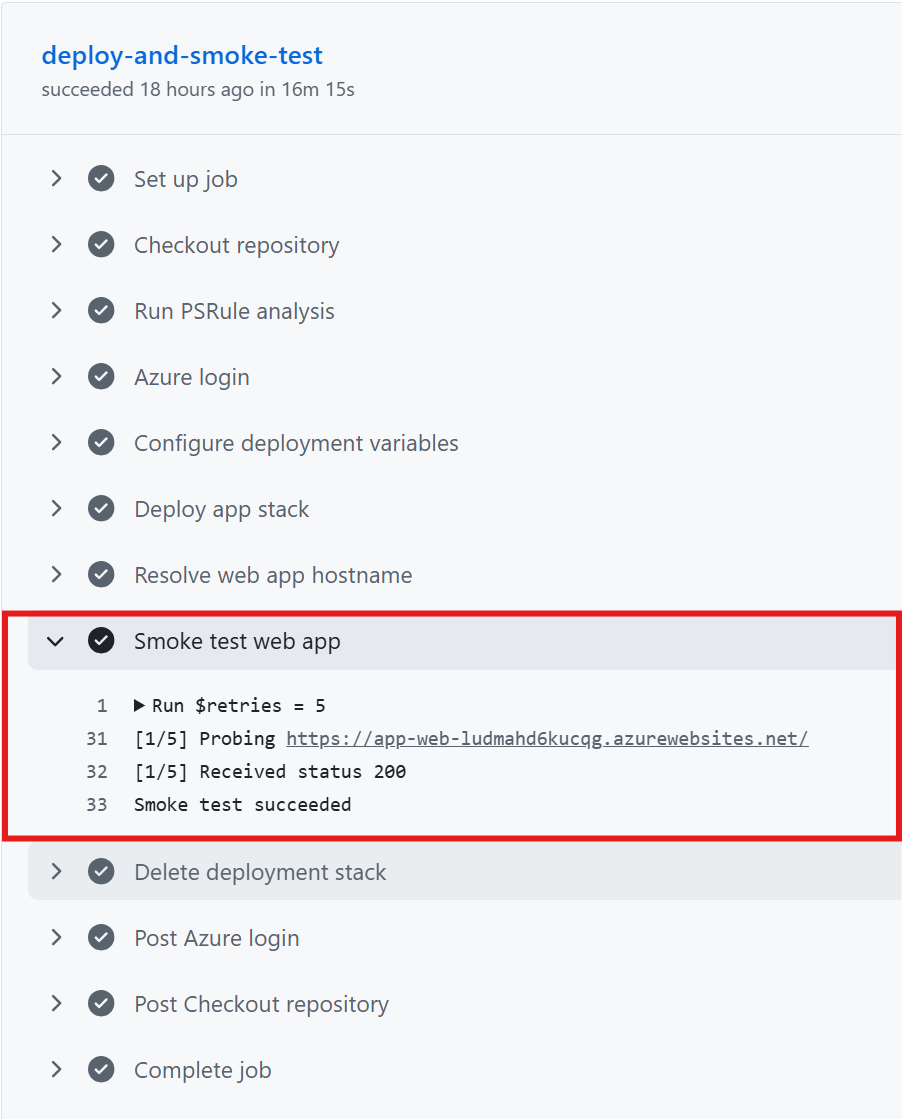Toggle the Run $retries = 5 disclosure triangle
902x1119 pixels.
click(140, 706)
